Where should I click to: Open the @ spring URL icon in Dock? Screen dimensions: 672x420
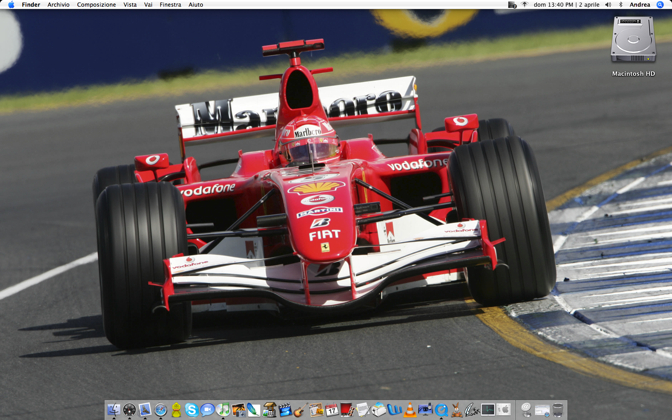tap(526, 410)
